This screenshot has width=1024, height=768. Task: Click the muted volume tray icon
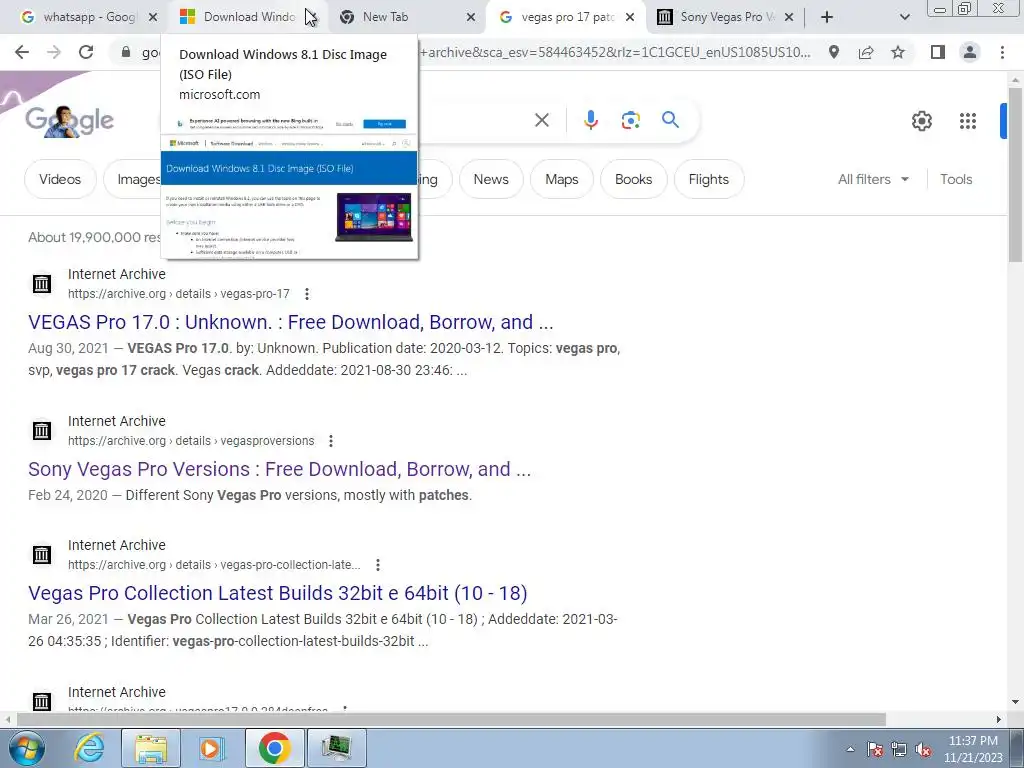[x=923, y=750]
